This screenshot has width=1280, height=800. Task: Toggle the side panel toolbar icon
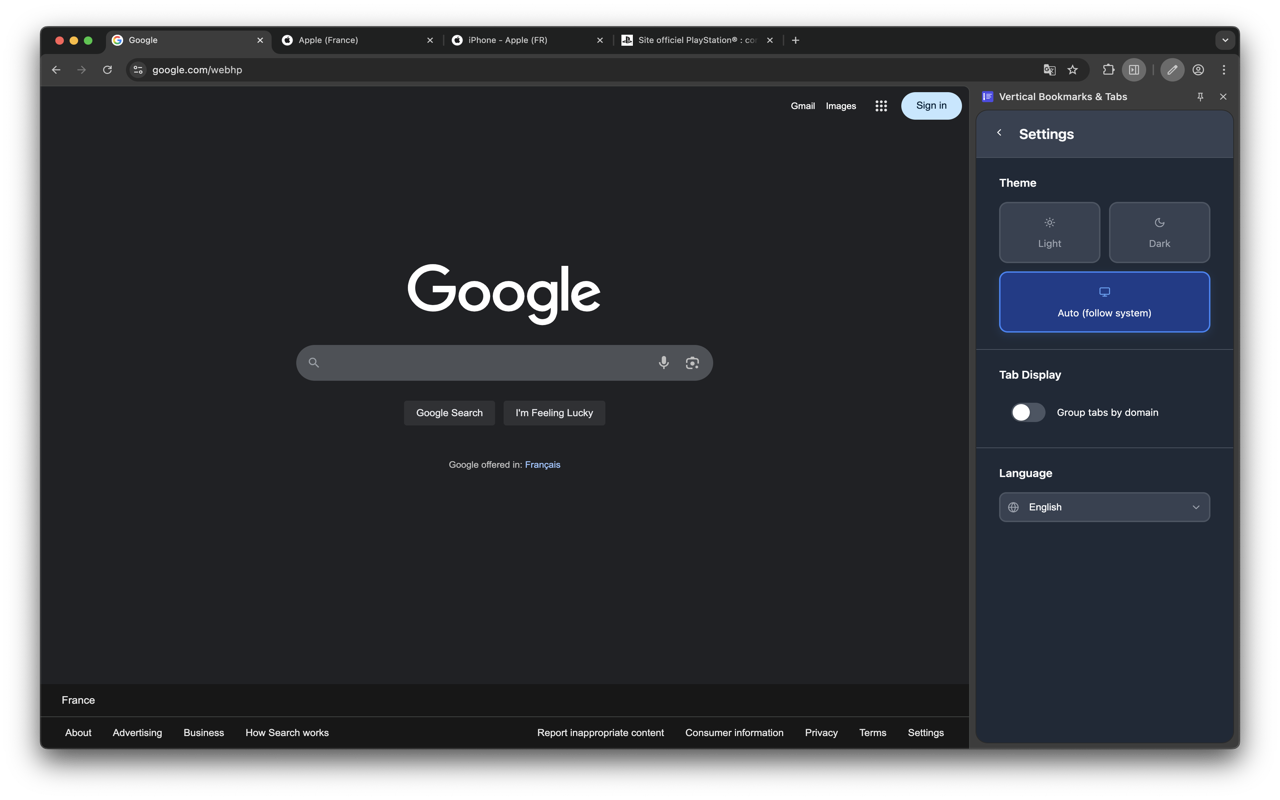pos(1134,70)
